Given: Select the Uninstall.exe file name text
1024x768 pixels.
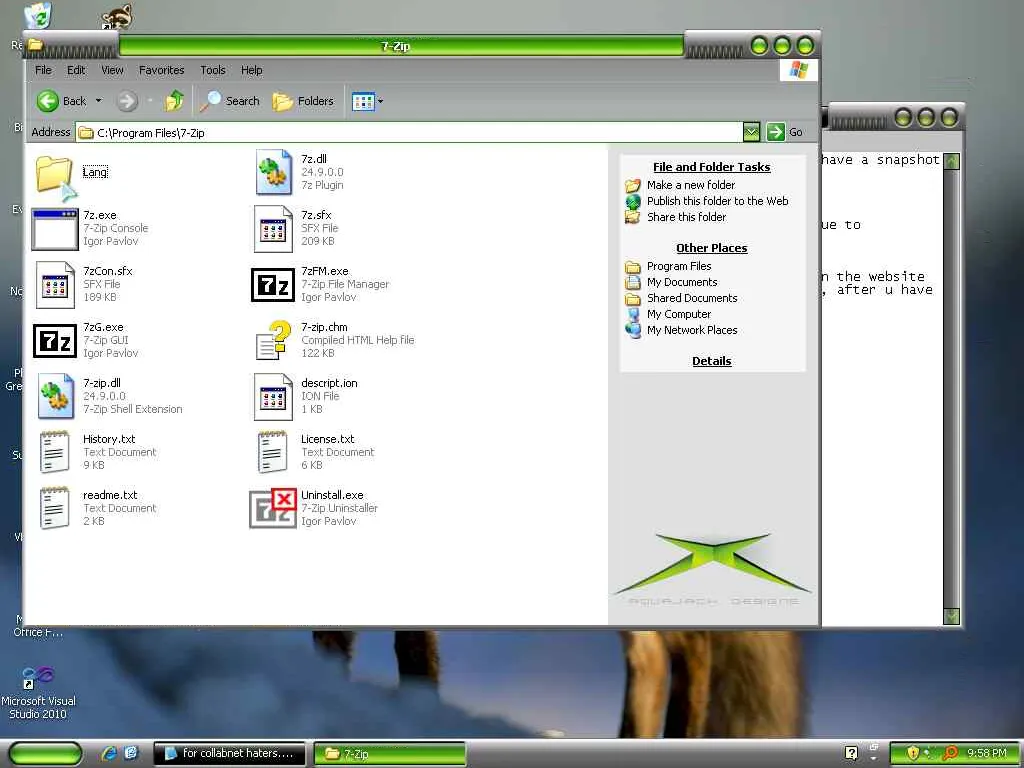Looking at the screenshot, I should (x=332, y=495).
